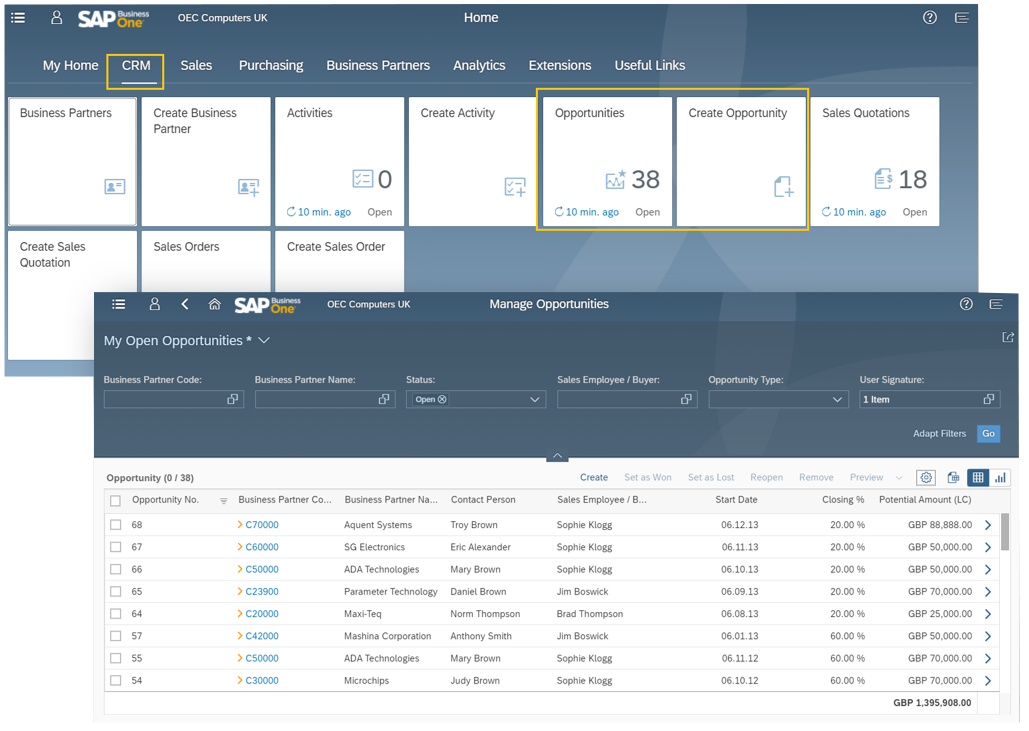Select the checkbox for opportunity 66
This screenshot has height=731, width=1029.
(x=116, y=570)
